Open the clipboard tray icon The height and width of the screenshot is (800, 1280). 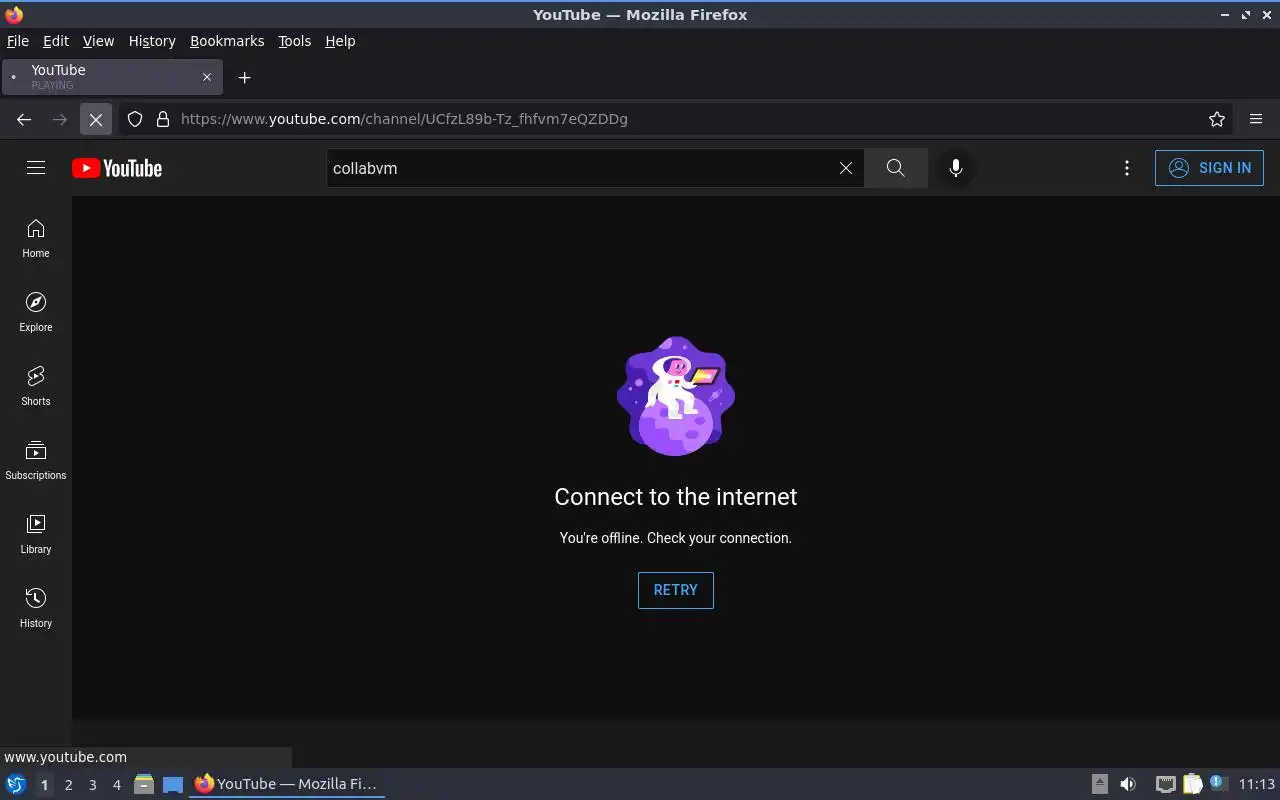(1192, 784)
